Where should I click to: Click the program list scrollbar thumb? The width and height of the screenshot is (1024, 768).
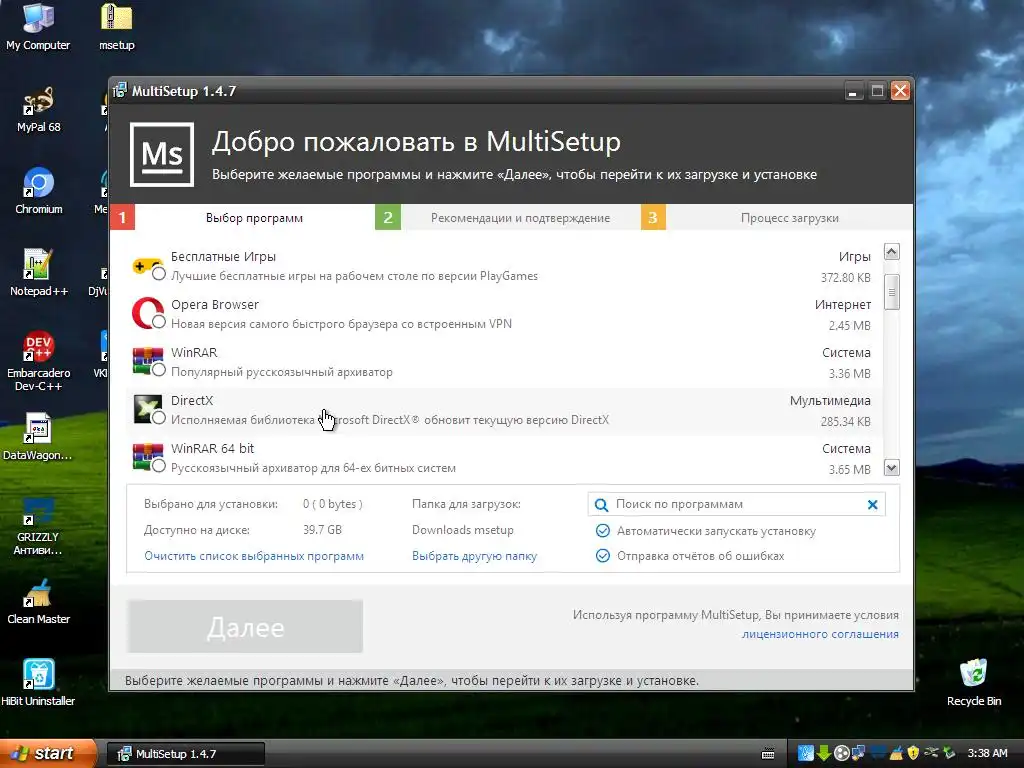[x=891, y=292]
